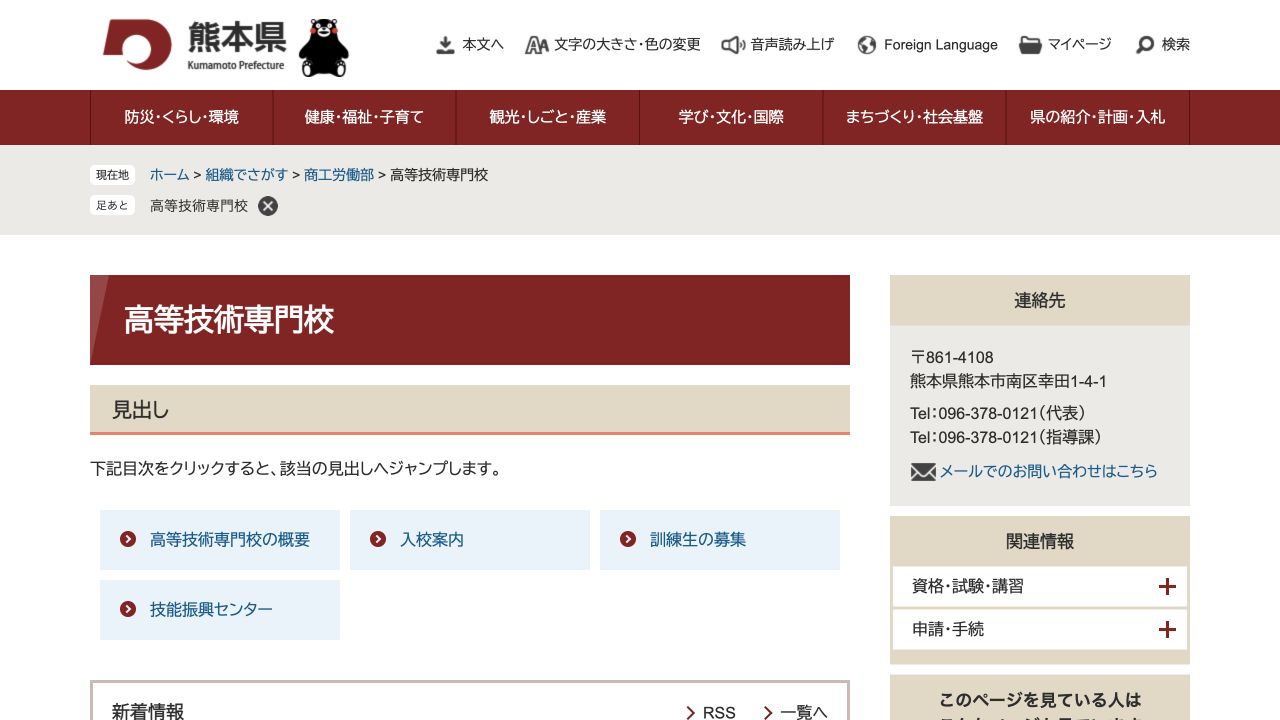
Task: Click address 熊本県熊本市南区幸田1-4-1
Action: [1008, 381]
